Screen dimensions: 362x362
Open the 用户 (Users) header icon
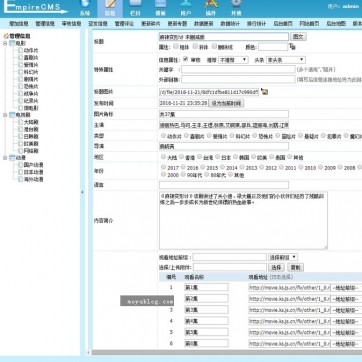[186, 7]
